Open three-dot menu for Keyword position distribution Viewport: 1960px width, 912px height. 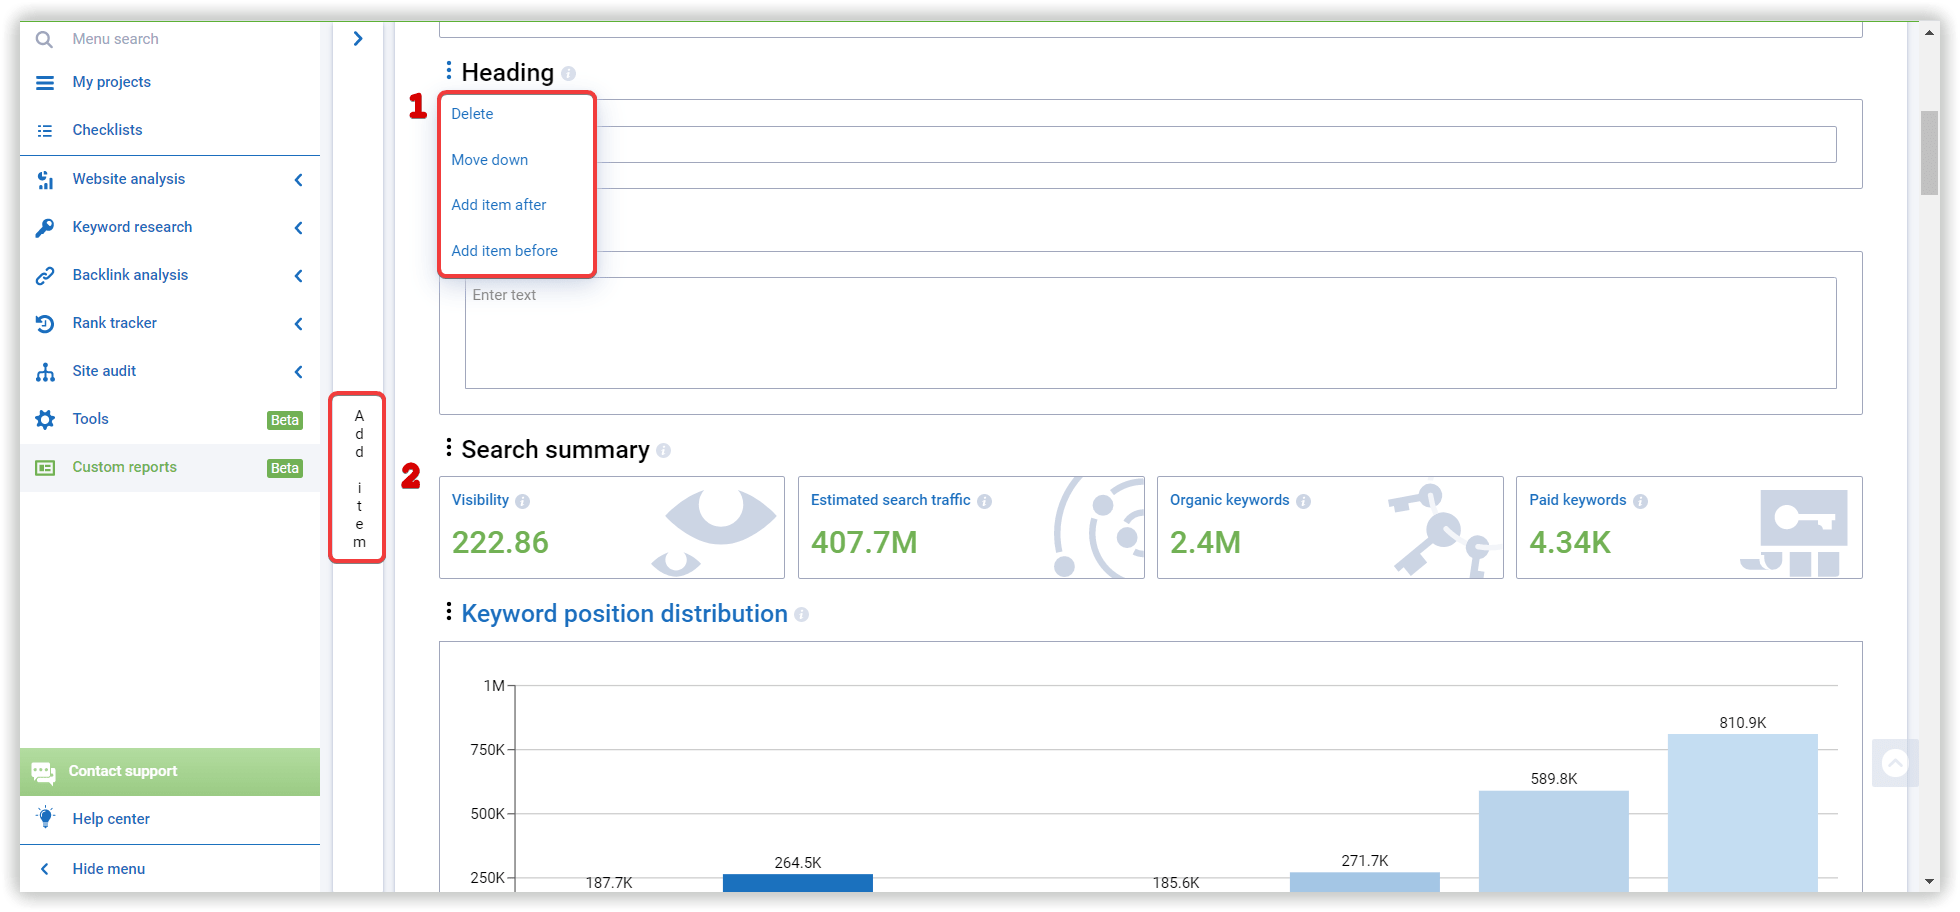tap(448, 612)
